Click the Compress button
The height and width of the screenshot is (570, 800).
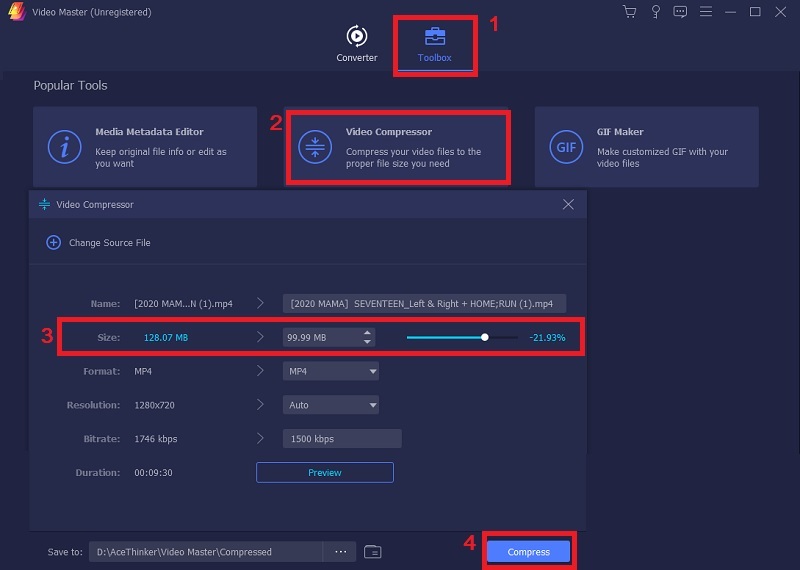point(529,552)
